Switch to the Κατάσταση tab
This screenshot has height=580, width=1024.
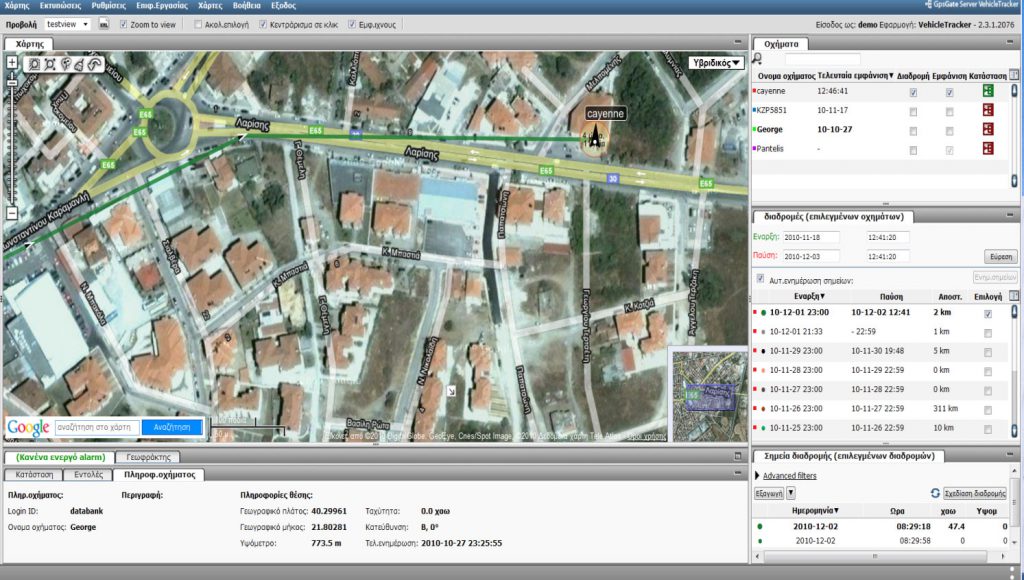click(34, 475)
